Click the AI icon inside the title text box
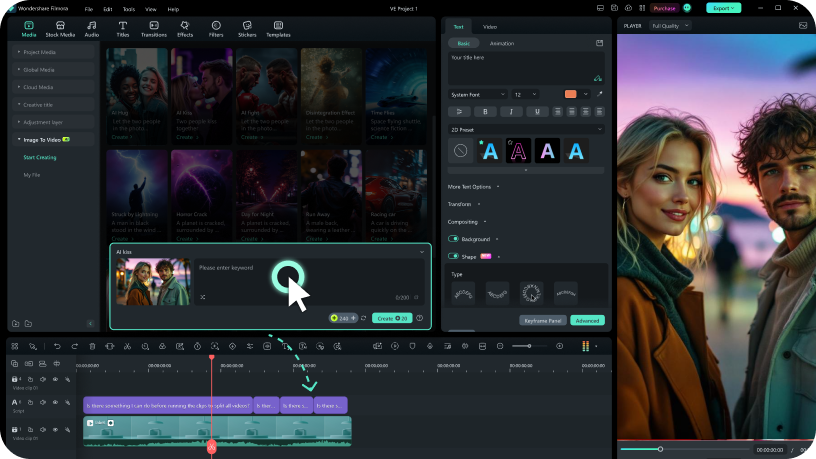 coord(598,79)
